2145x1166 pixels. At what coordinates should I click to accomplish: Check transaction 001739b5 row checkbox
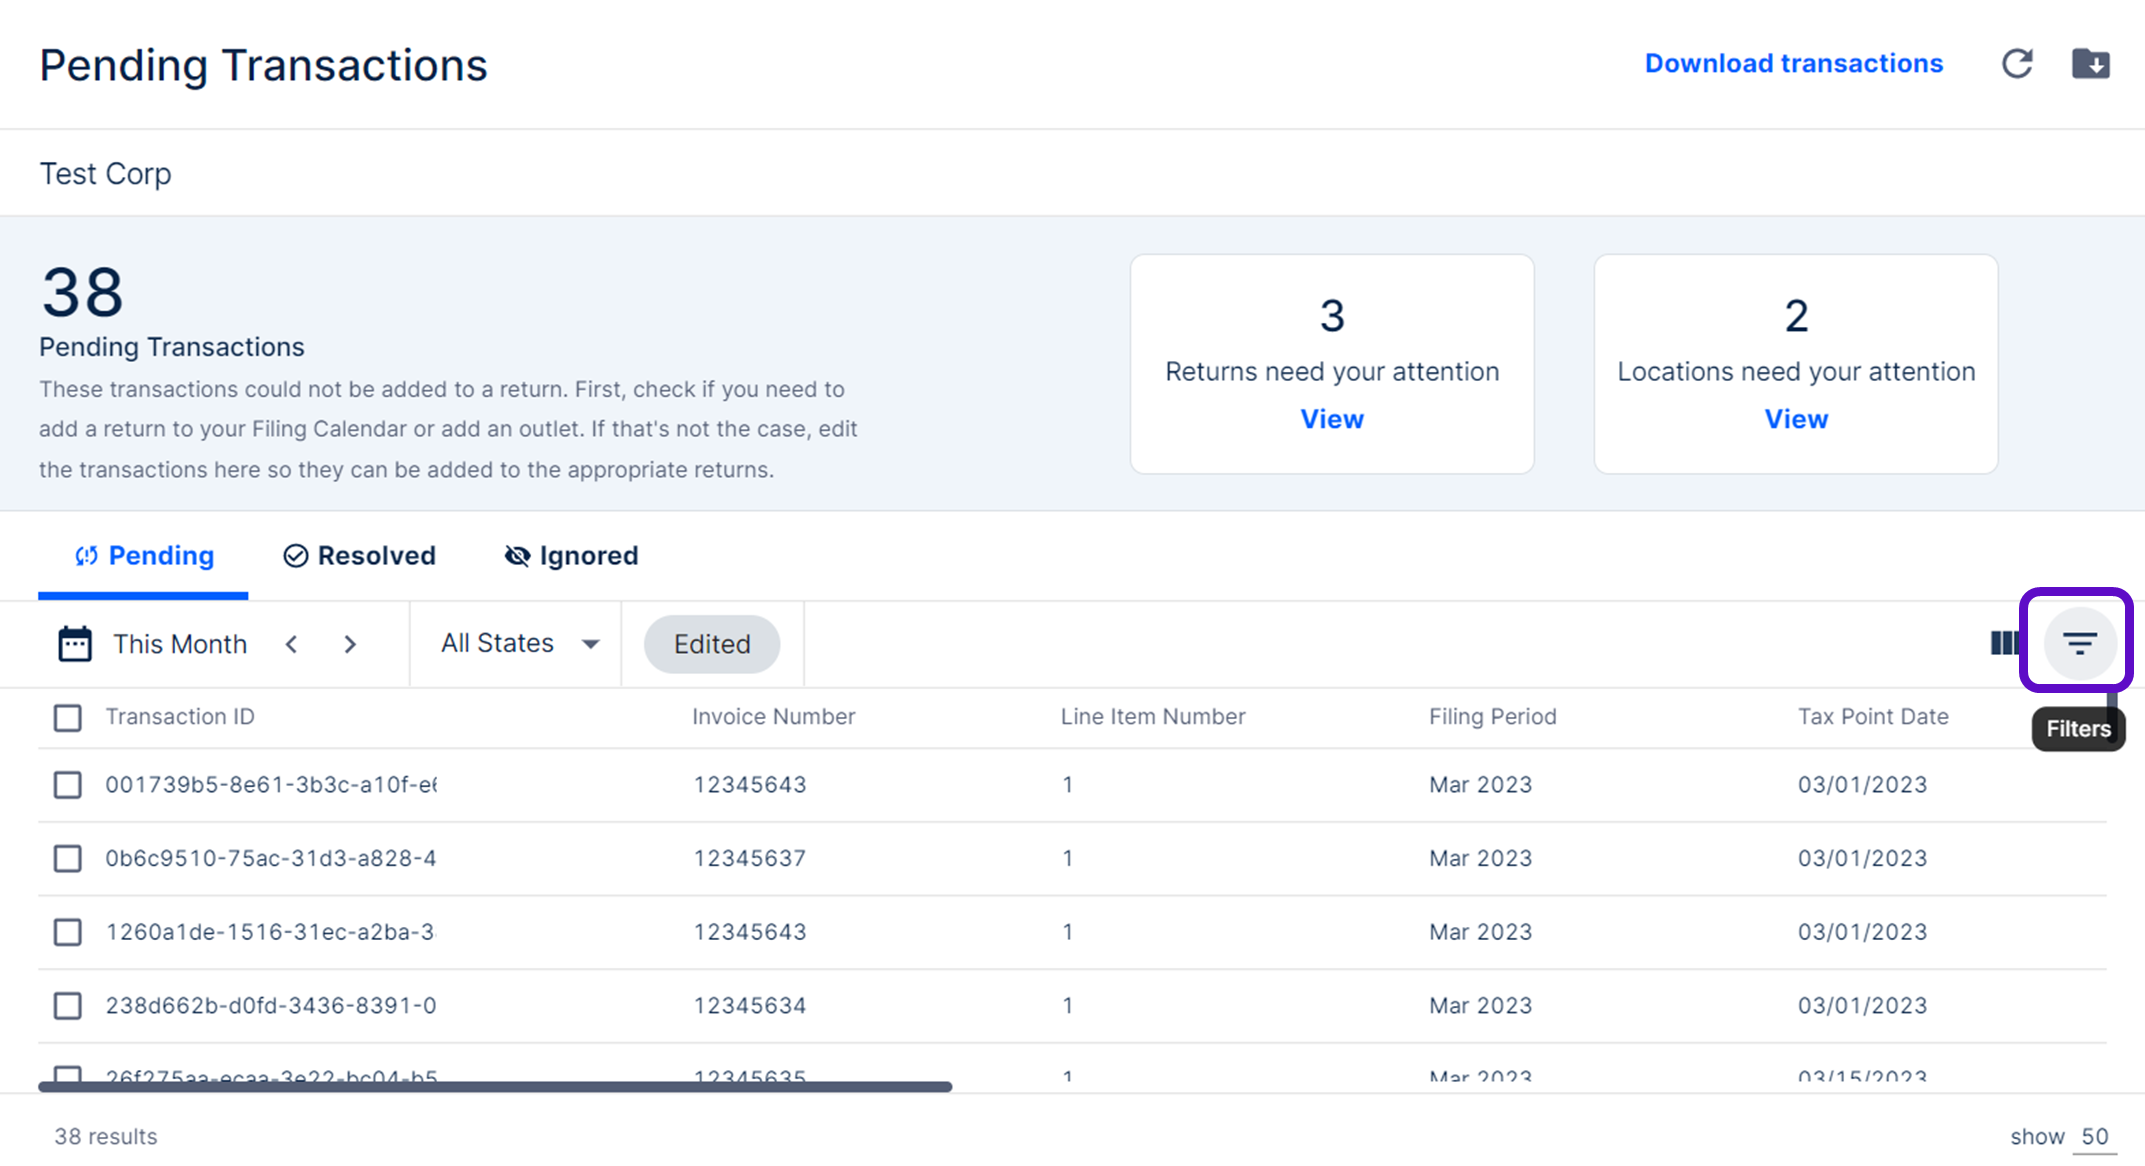click(68, 785)
